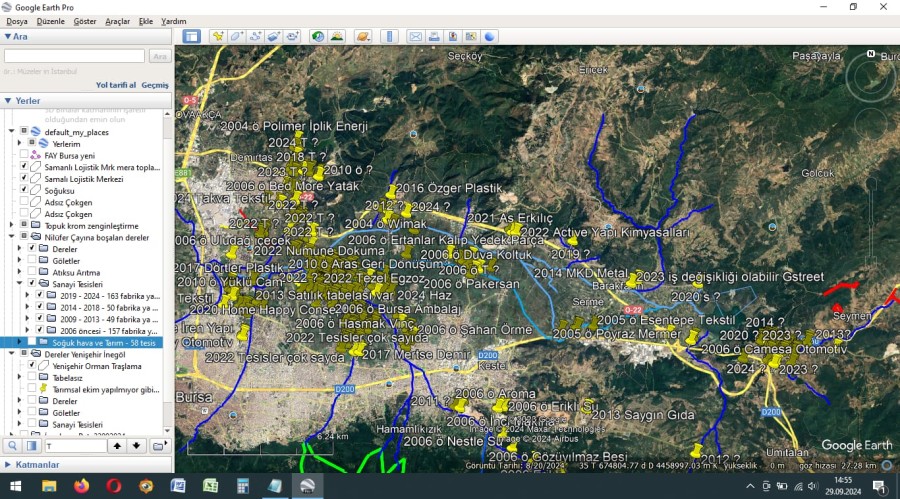Click the View in Google Maps icon

pyautogui.click(x=471, y=37)
